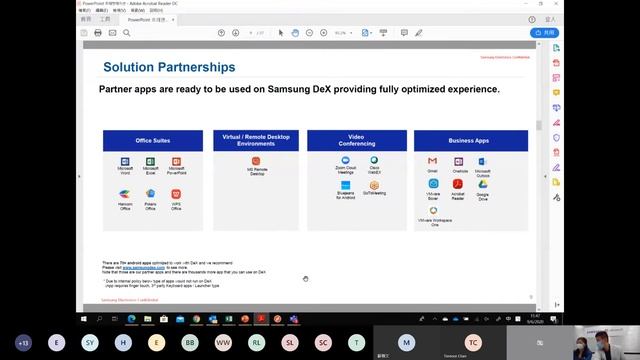Go to next page arrow icon

click(x=236, y=33)
